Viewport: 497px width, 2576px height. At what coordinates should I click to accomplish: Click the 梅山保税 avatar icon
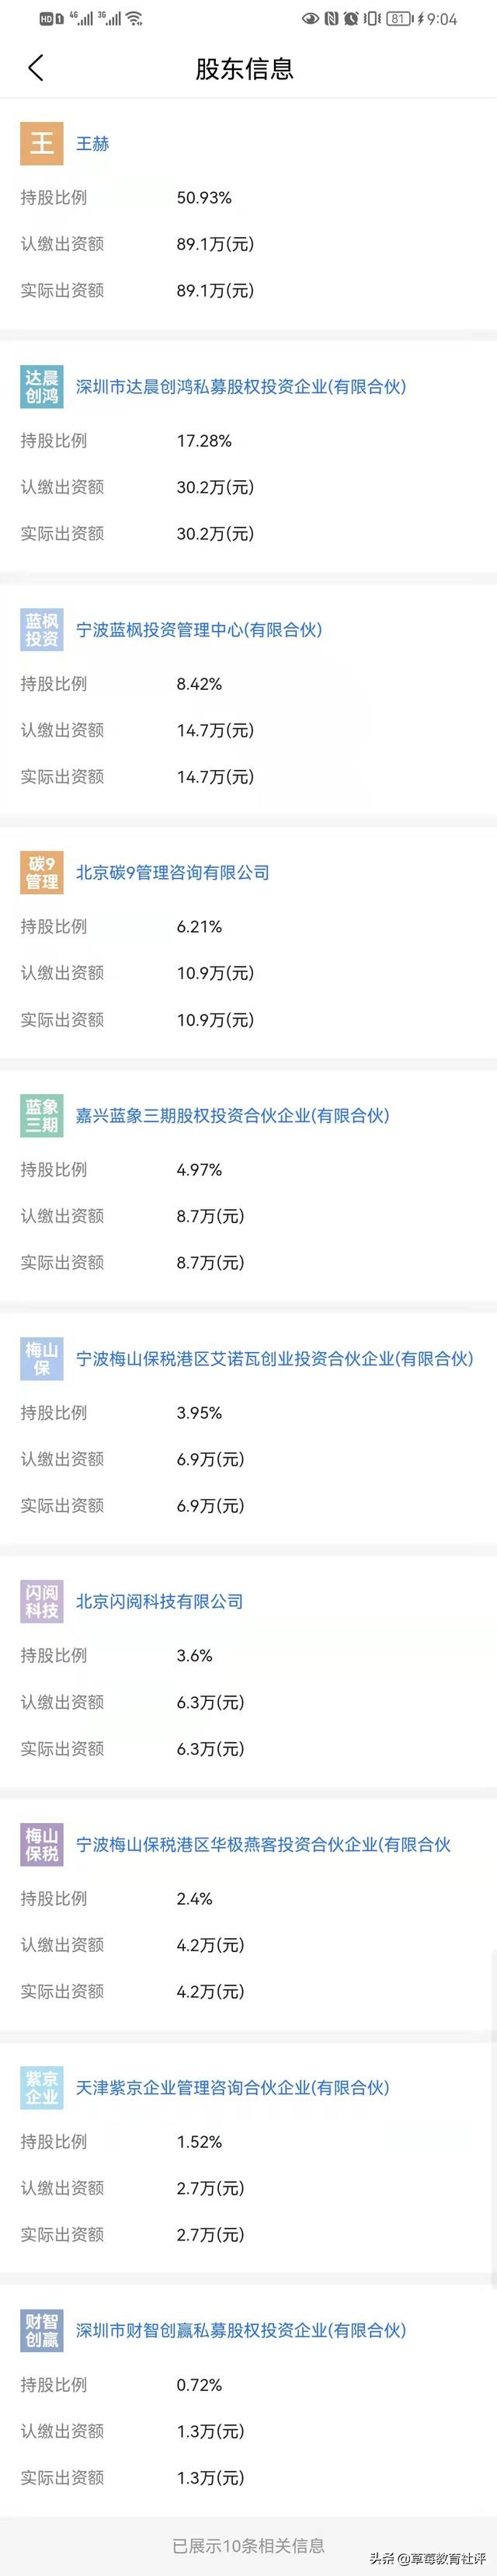[x=41, y=1845]
